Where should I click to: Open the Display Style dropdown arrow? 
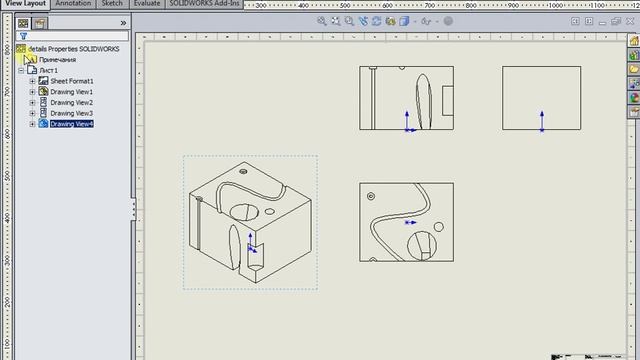415,22
